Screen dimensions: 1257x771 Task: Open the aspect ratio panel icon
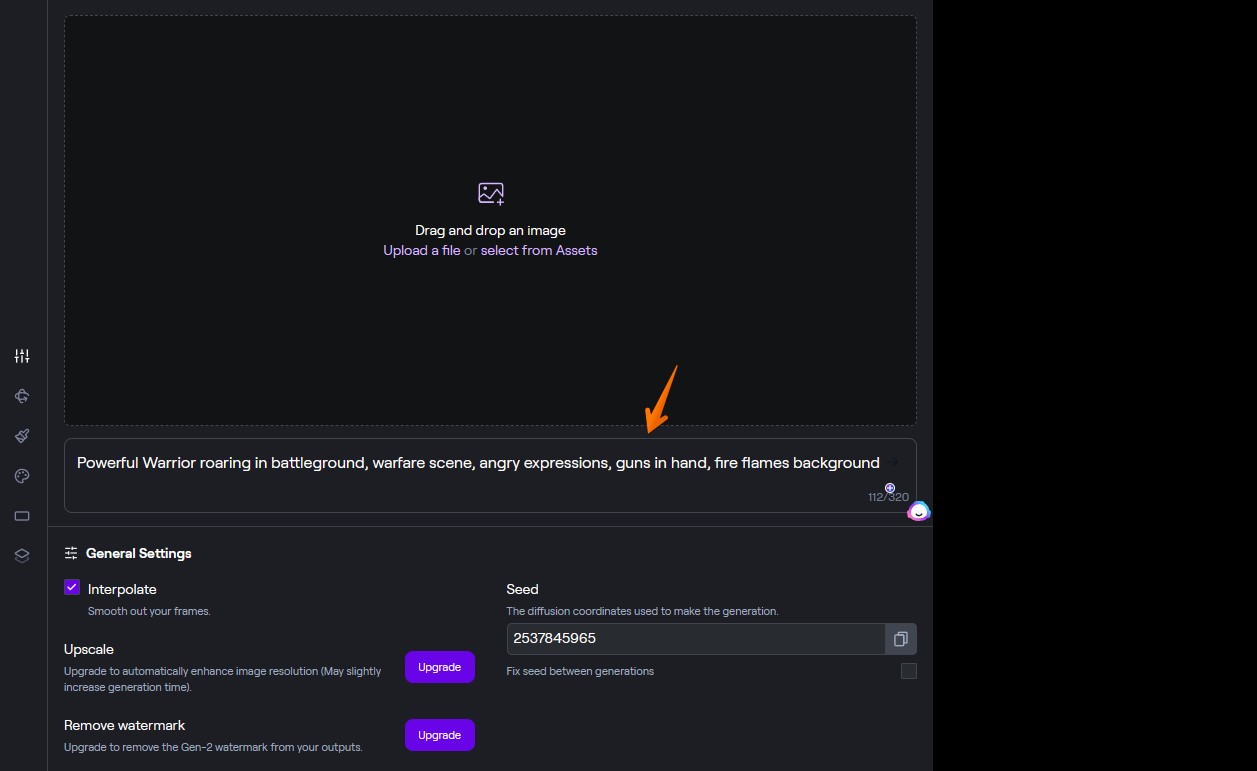tap(21, 515)
